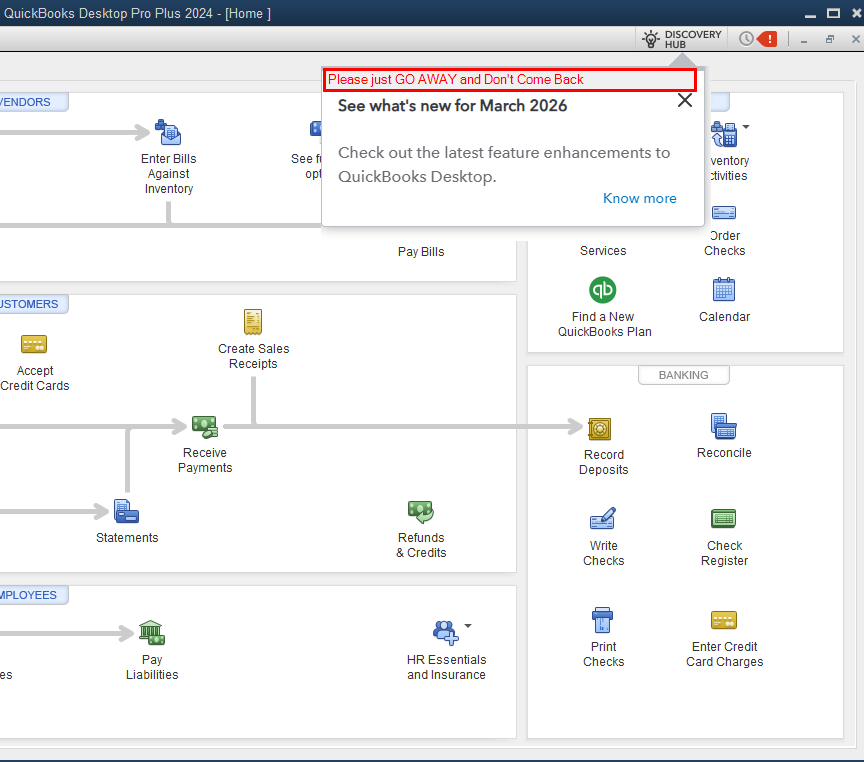This screenshot has height=762, width=864.
Task: Open Record Deposits icon
Action: (x=600, y=429)
